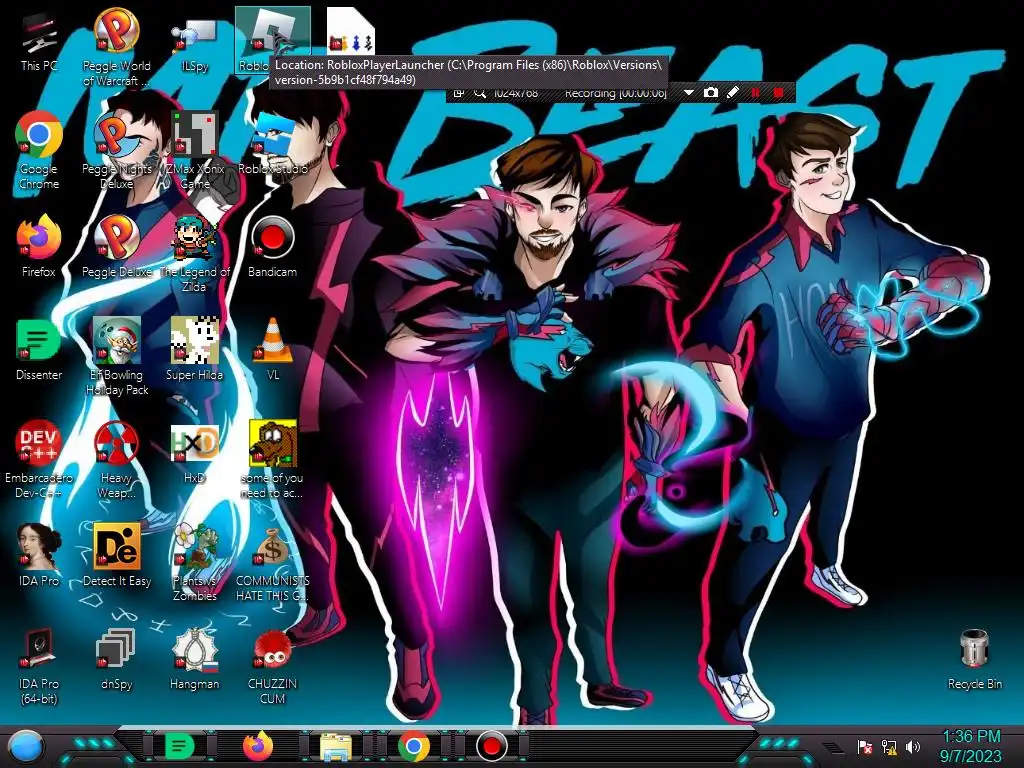Open File Explorer from taskbar
1024x768 pixels.
(336, 746)
